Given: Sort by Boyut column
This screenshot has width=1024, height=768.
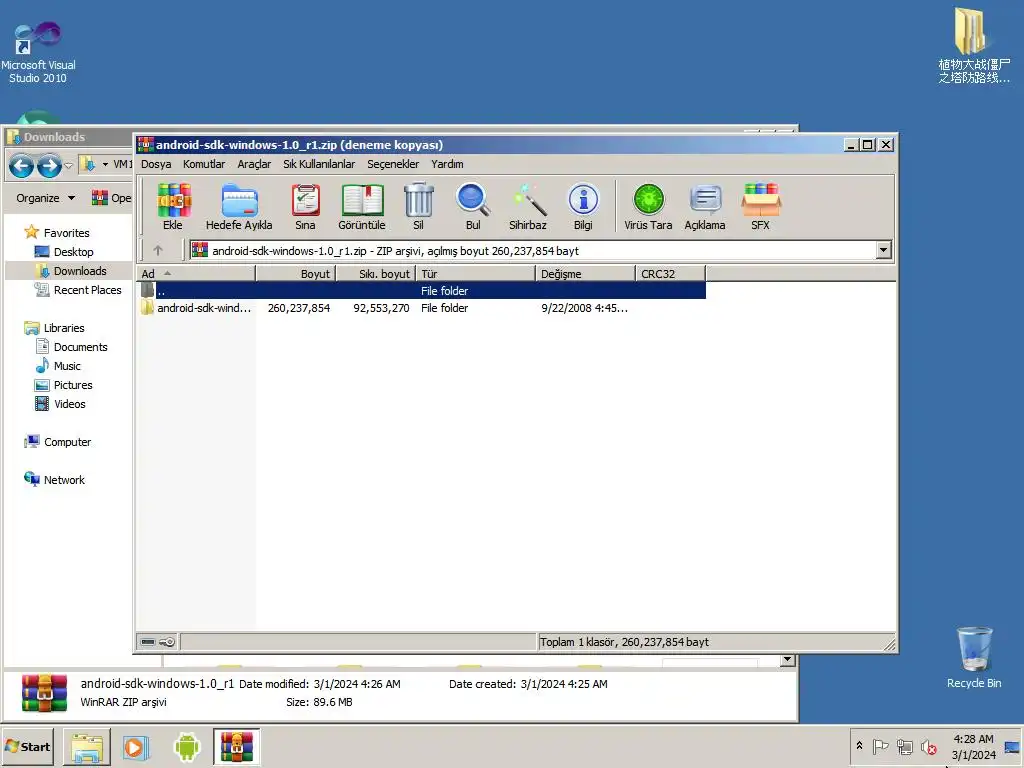Looking at the screenshot, I should point(296,274).
